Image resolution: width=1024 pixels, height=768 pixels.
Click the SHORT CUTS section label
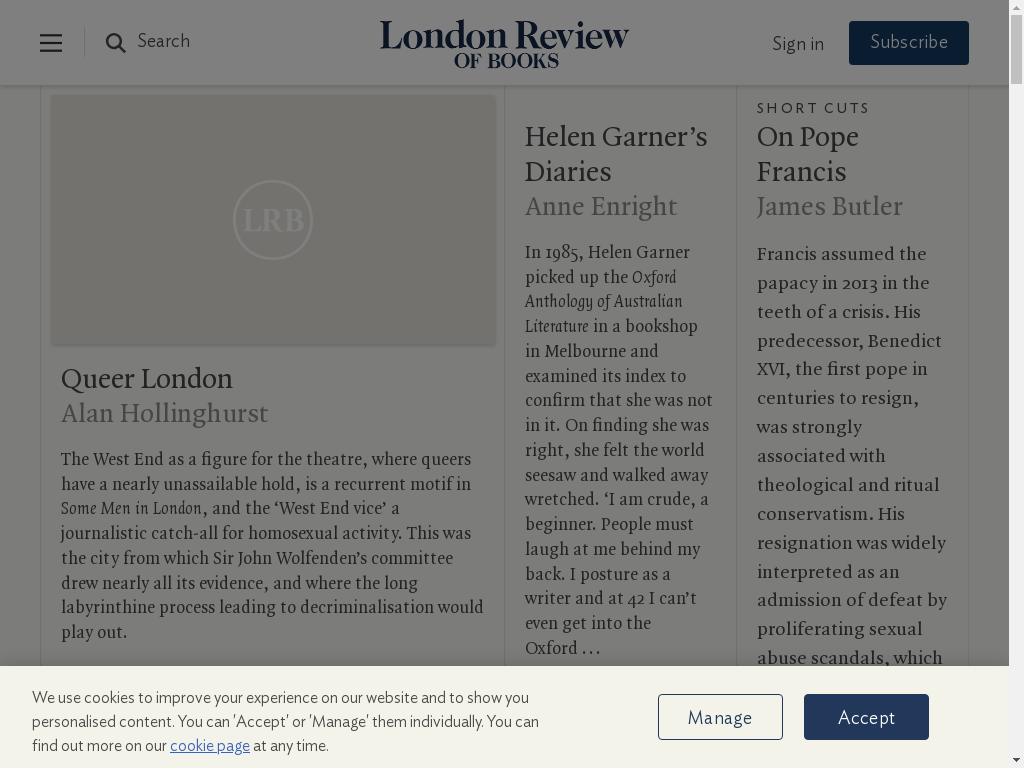click(x=813, y=108)
